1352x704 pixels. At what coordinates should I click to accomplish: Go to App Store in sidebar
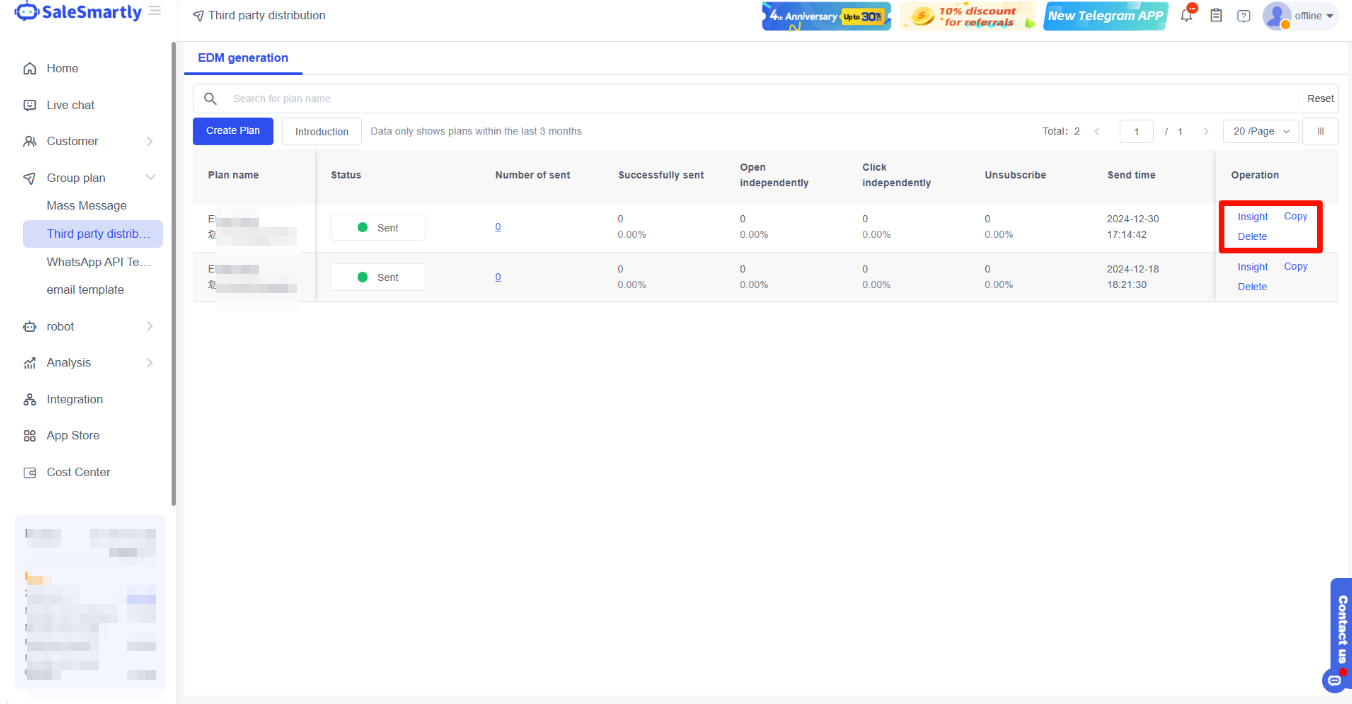73,435
